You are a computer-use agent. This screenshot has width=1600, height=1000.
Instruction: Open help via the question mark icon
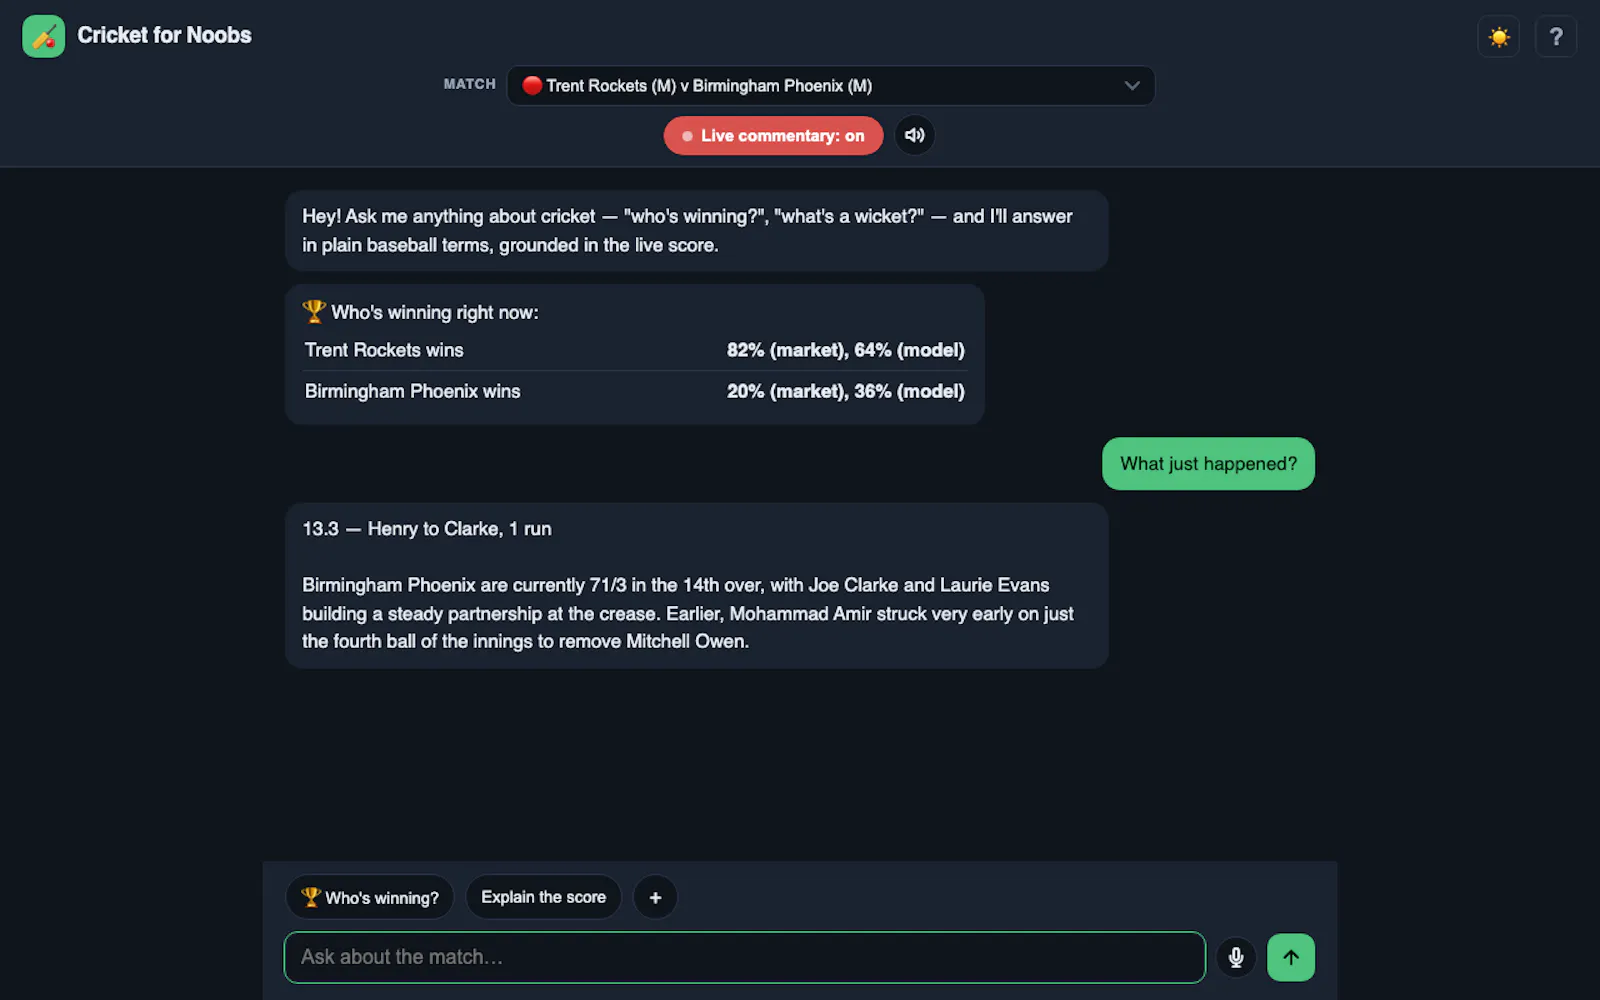(1556, 37)
